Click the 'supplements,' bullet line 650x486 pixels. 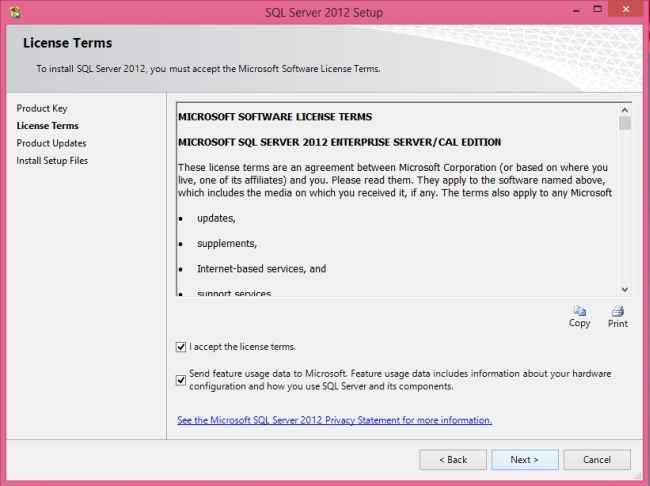pyautogui.click(x=227, y=243)
